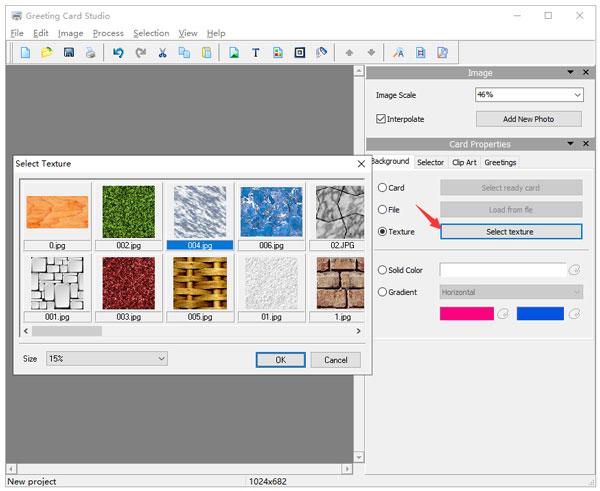Viewport: 600px width, 491px height.
Task: Select the 005.jpg woven texture thumbnail
Action: (200, 283)
